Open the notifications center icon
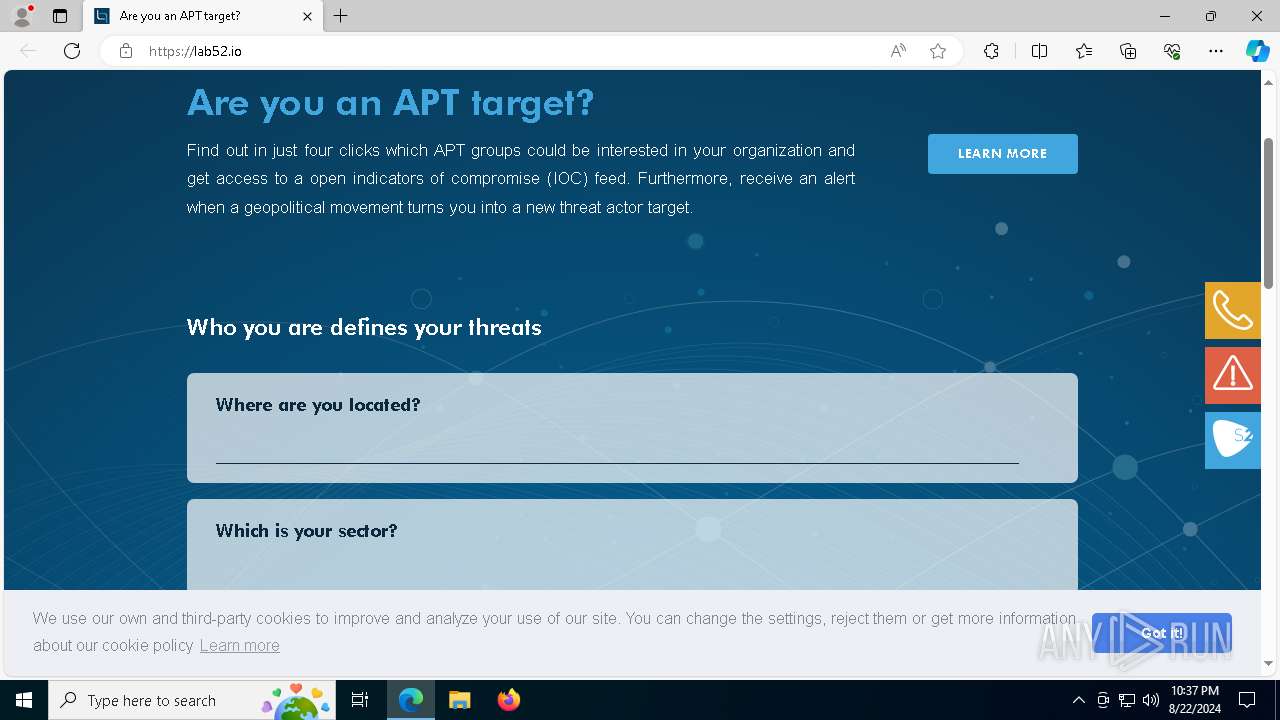The width and height of the screenshot is (1280, 720). (x=1247, y=700)
